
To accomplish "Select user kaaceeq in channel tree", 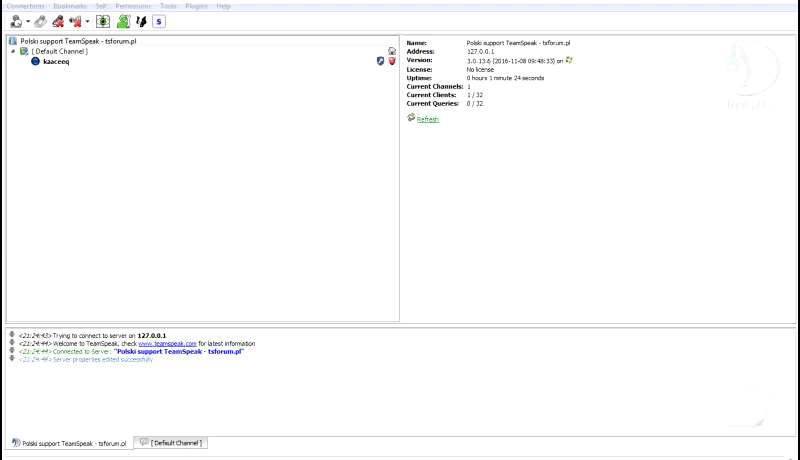I will [56, 62].
